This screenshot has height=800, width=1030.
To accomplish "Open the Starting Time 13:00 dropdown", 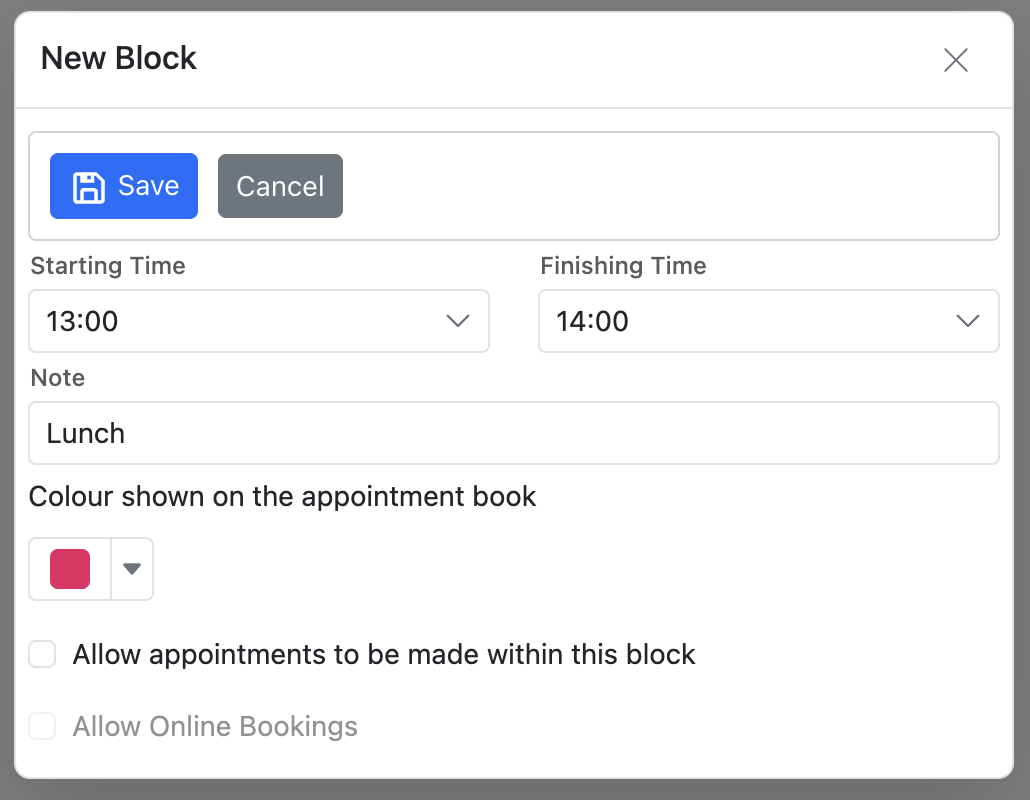I will pos(258,321).
